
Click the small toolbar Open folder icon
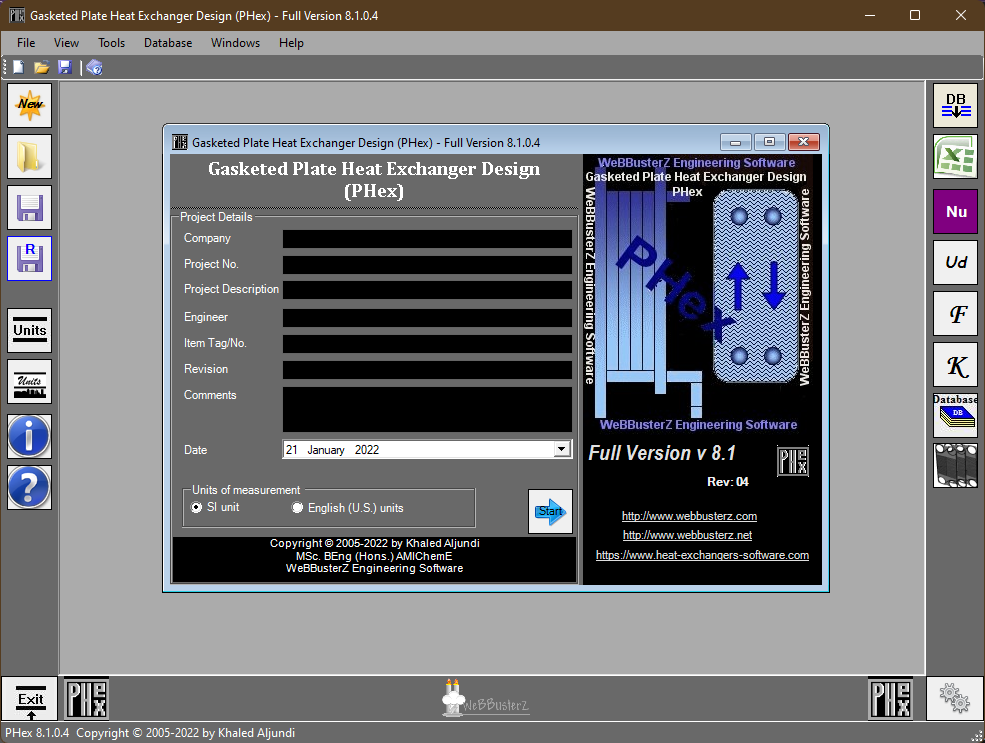(41, 67)
